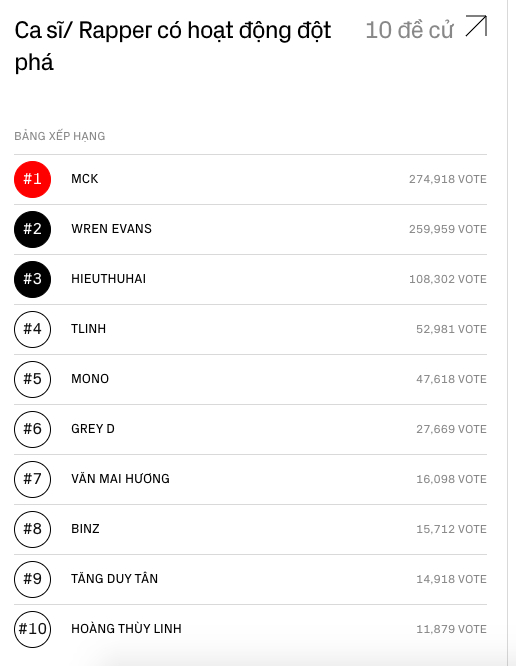Select GREY D nominee row

[x=250, y=429]
